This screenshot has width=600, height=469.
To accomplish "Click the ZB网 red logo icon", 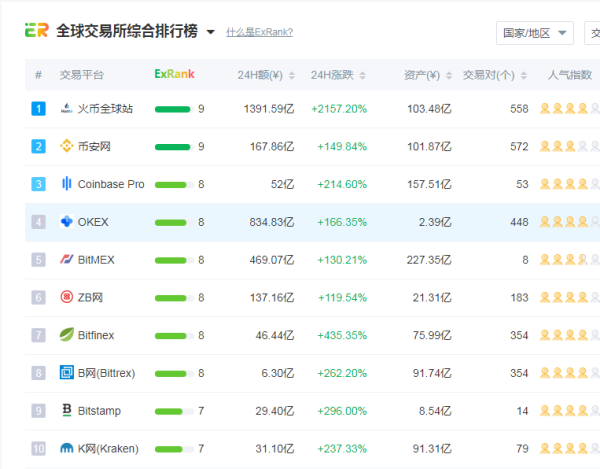I will tap(67, 297).
